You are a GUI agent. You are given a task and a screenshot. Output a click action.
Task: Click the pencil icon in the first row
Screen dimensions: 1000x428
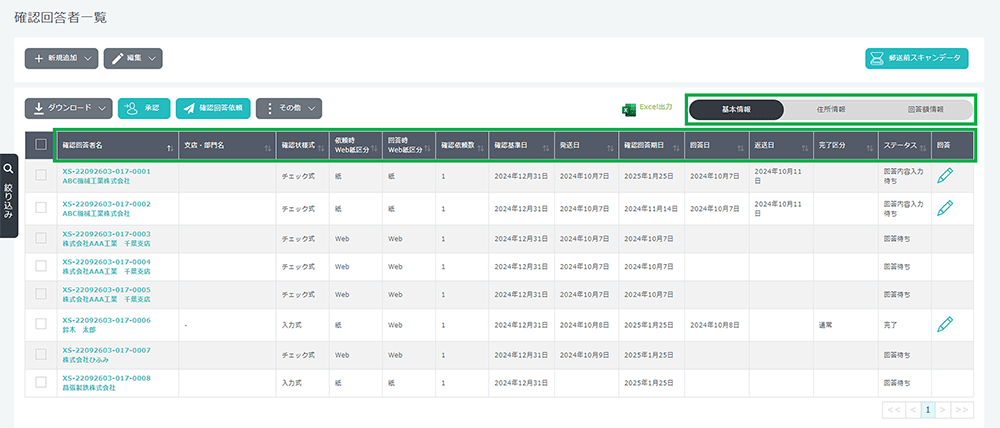945,177
